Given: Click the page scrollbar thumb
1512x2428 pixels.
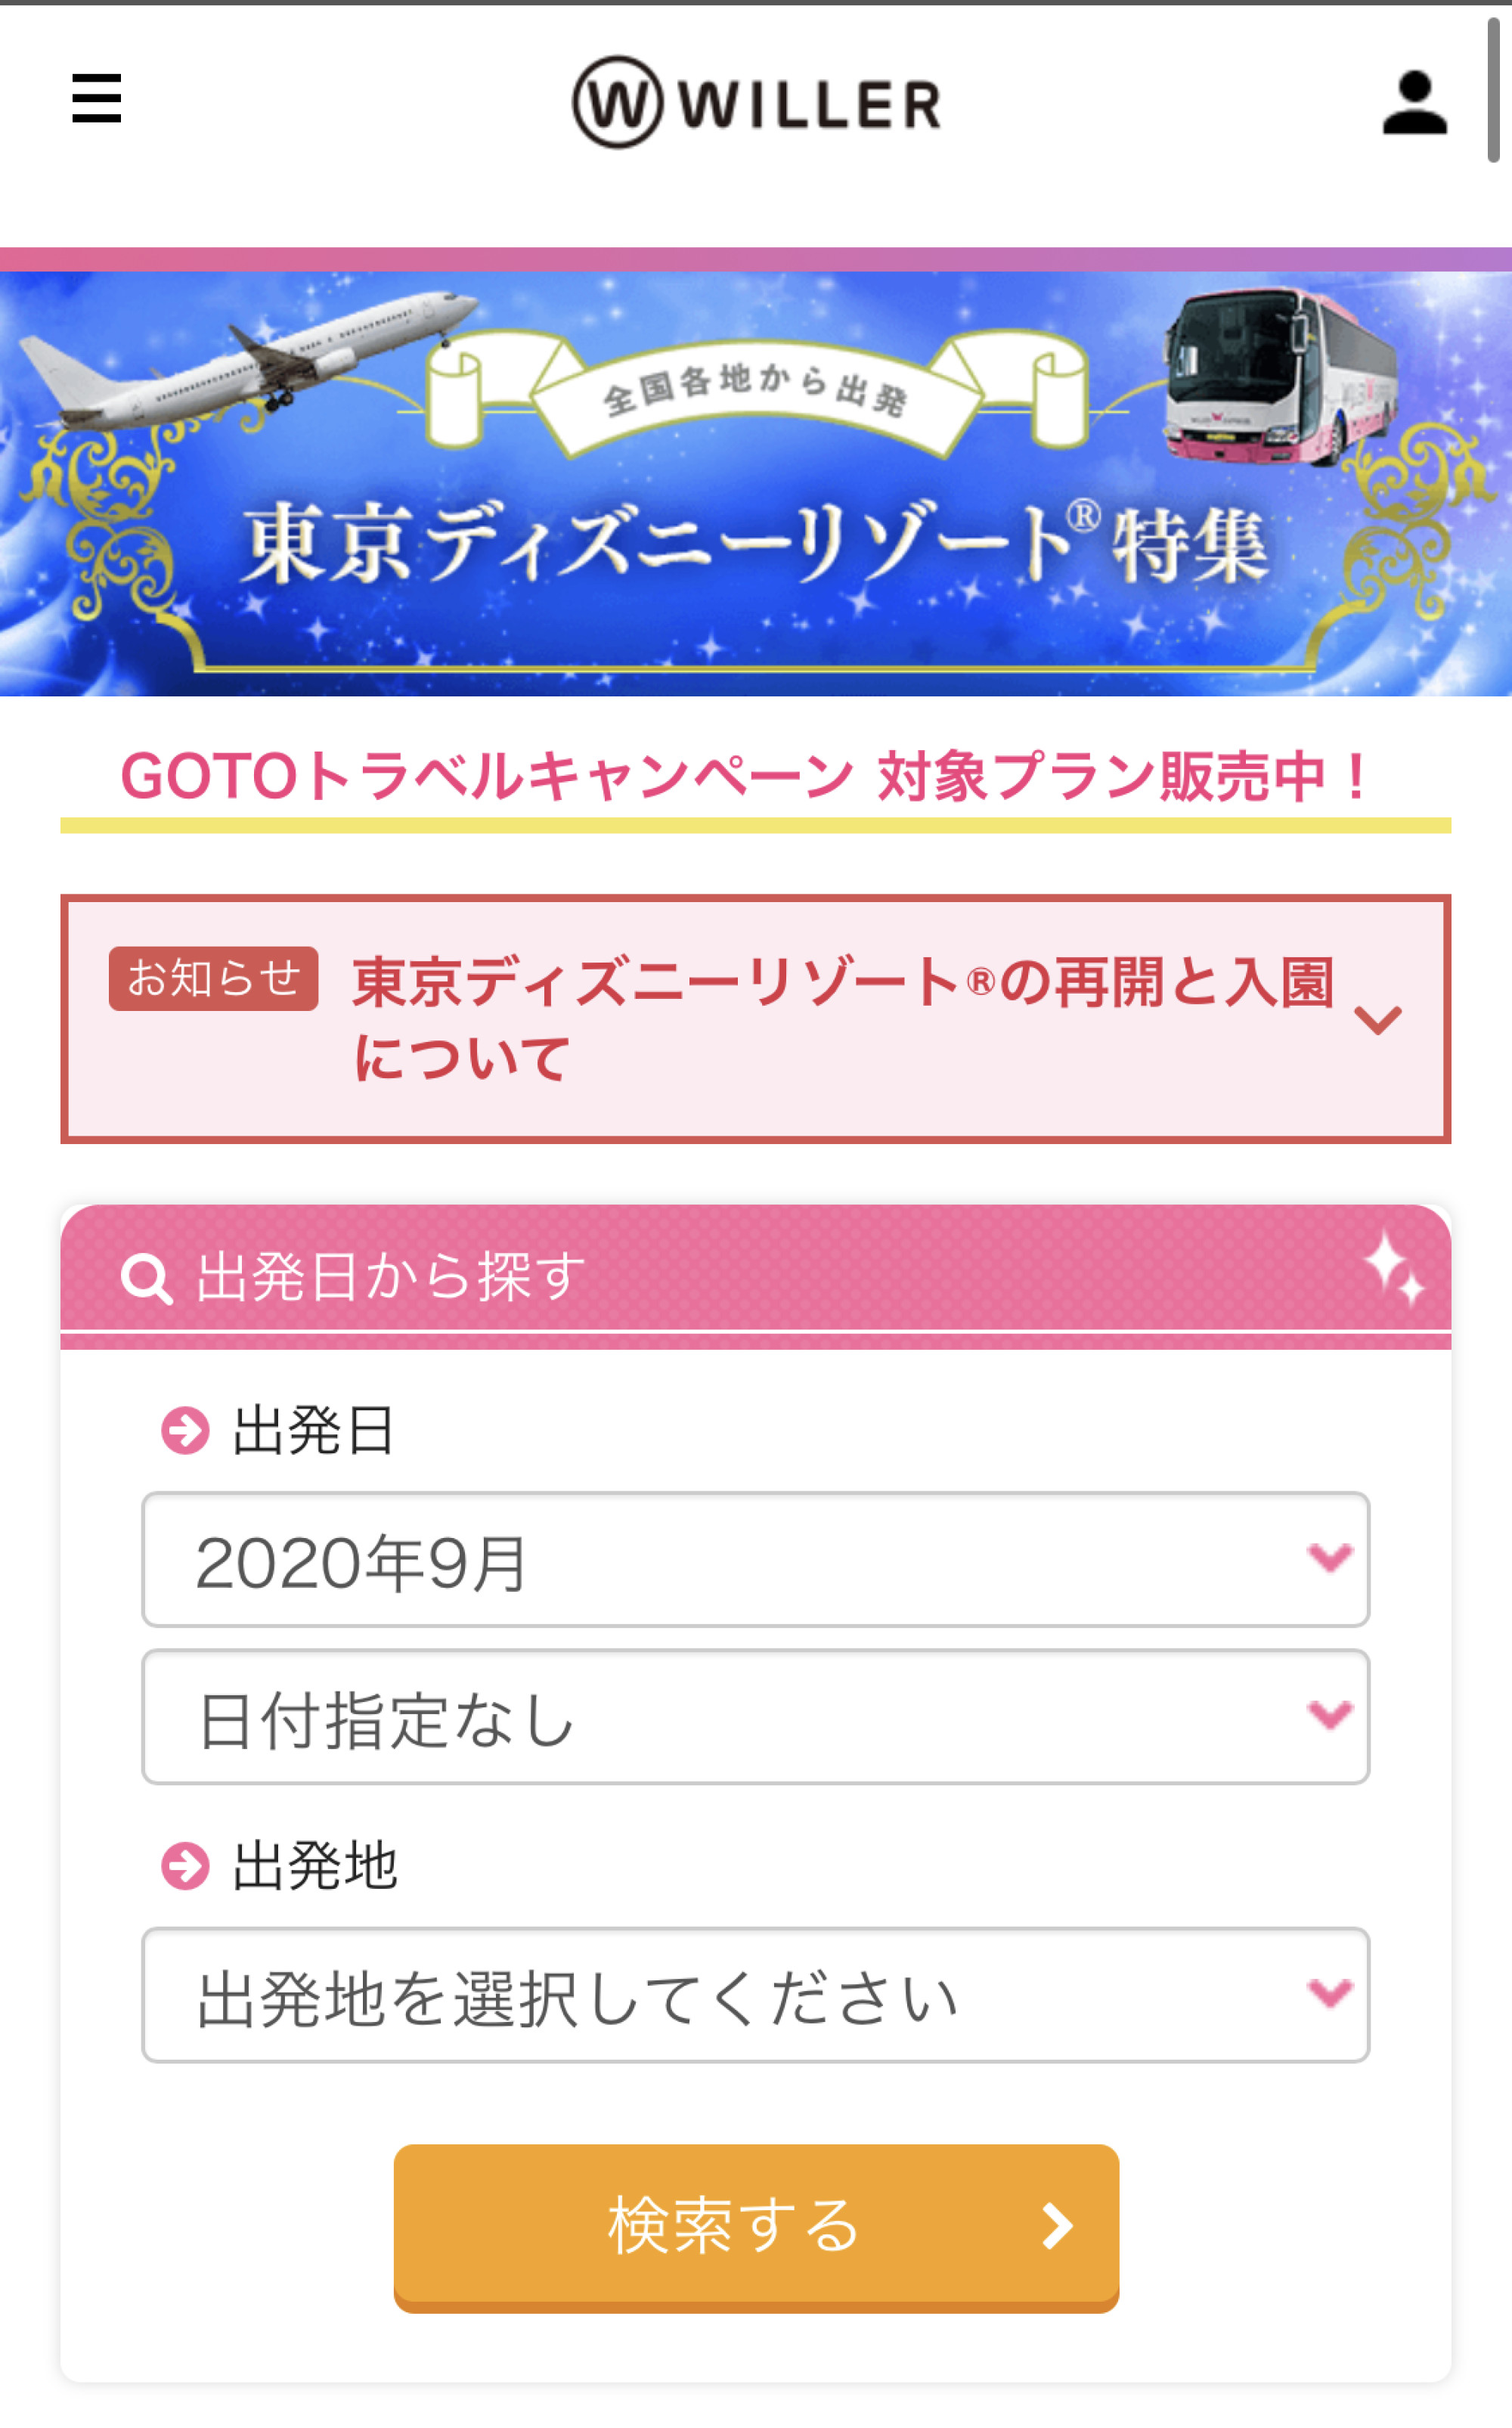Looking at the screenshot, I should 1492,90.
